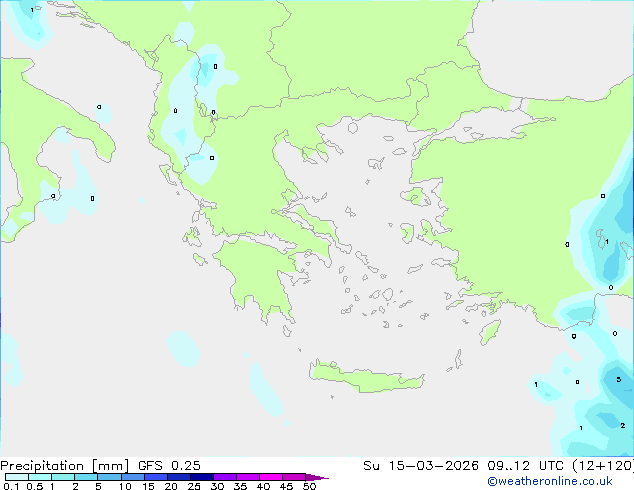634x490 pixels.
Task: Choose the 20–25 mm legend color swatch
Action: coord(178,477)
